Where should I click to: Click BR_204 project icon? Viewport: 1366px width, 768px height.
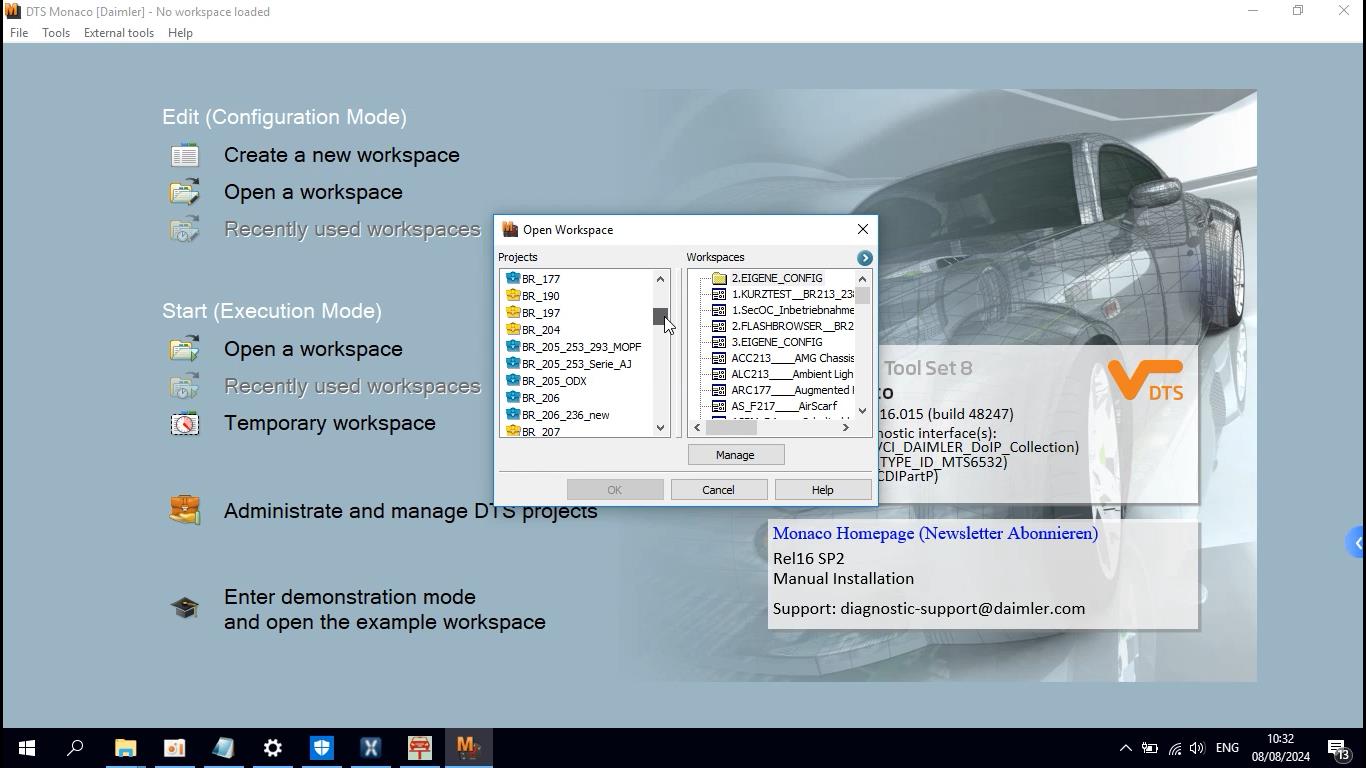click(513, 330)
